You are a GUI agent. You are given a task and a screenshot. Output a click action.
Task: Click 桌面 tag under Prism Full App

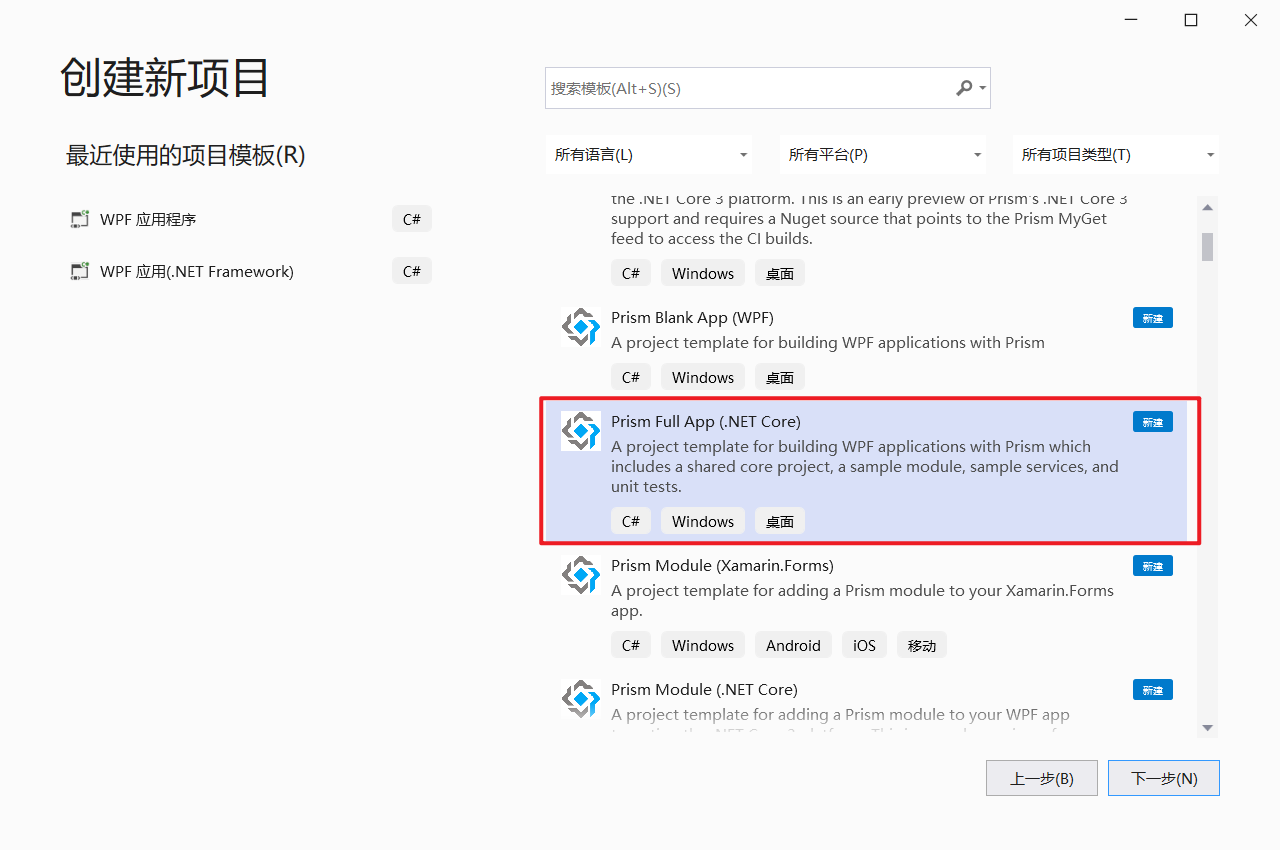780,521
